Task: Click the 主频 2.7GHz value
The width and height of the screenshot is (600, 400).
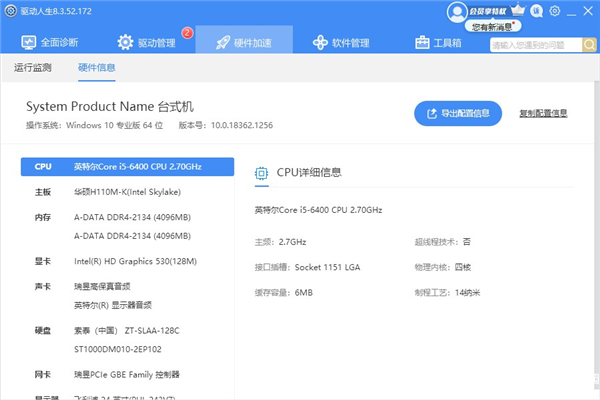Action: click(x=292, y=242)
